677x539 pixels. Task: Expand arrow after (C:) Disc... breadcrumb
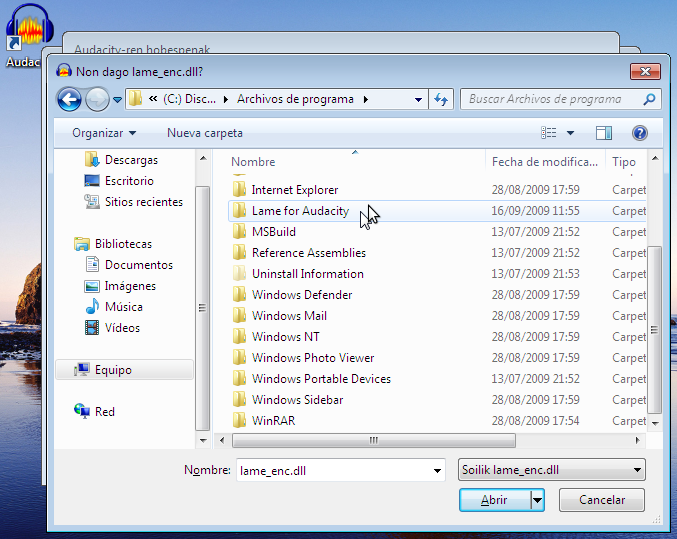click(226, 100)
